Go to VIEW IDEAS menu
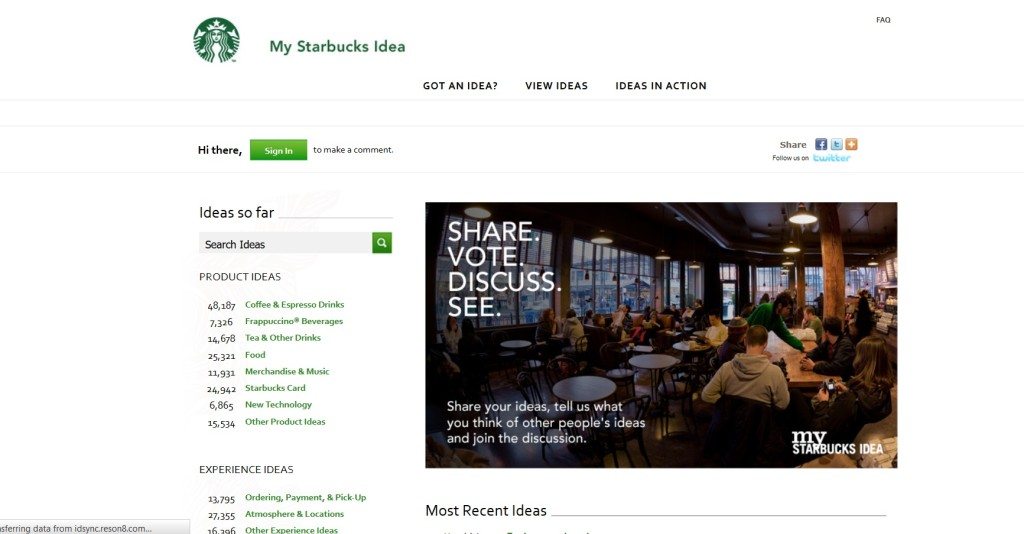This screenshot has height=534, width=1024. click(556, 86)
